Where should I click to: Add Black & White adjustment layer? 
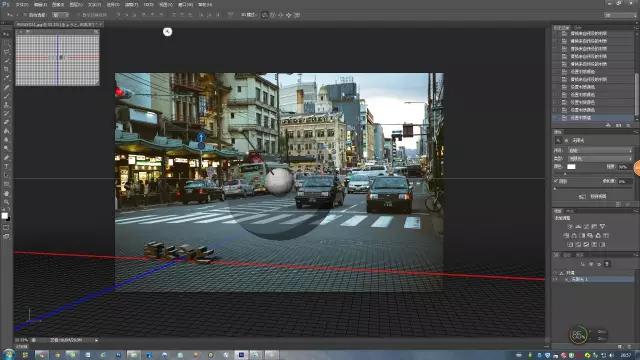coord(582,236)
